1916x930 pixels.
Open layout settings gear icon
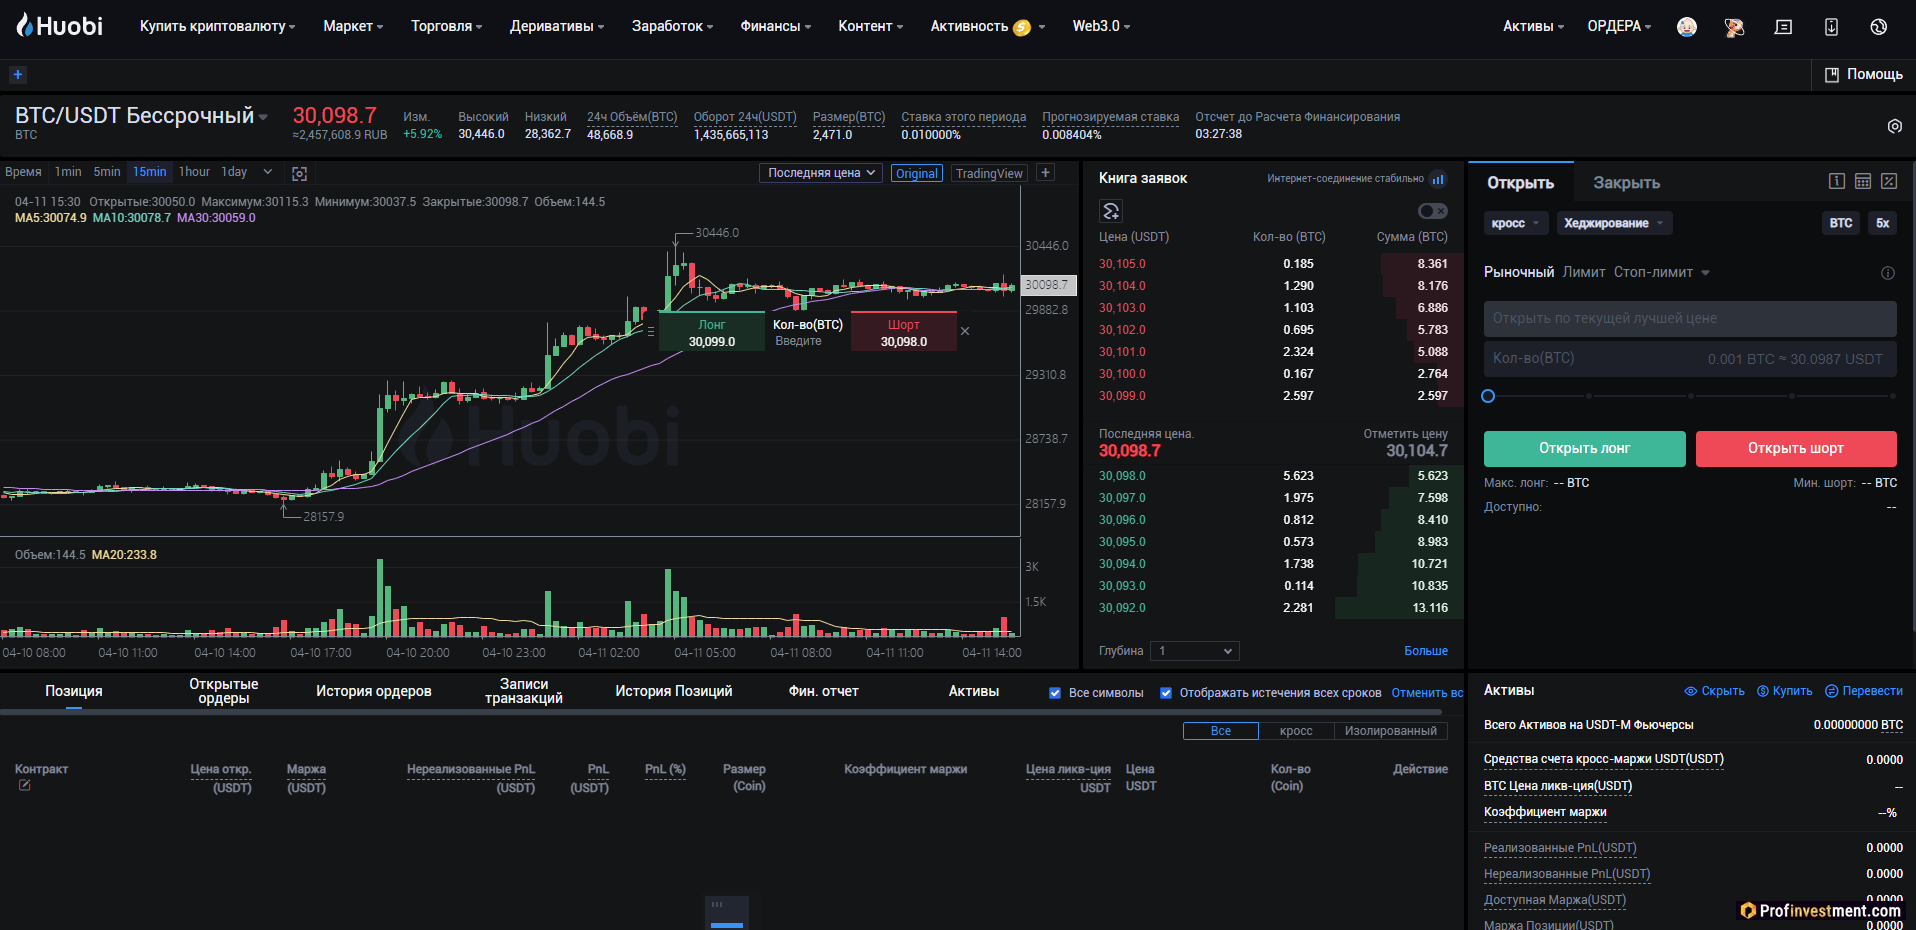[1894, 126]
